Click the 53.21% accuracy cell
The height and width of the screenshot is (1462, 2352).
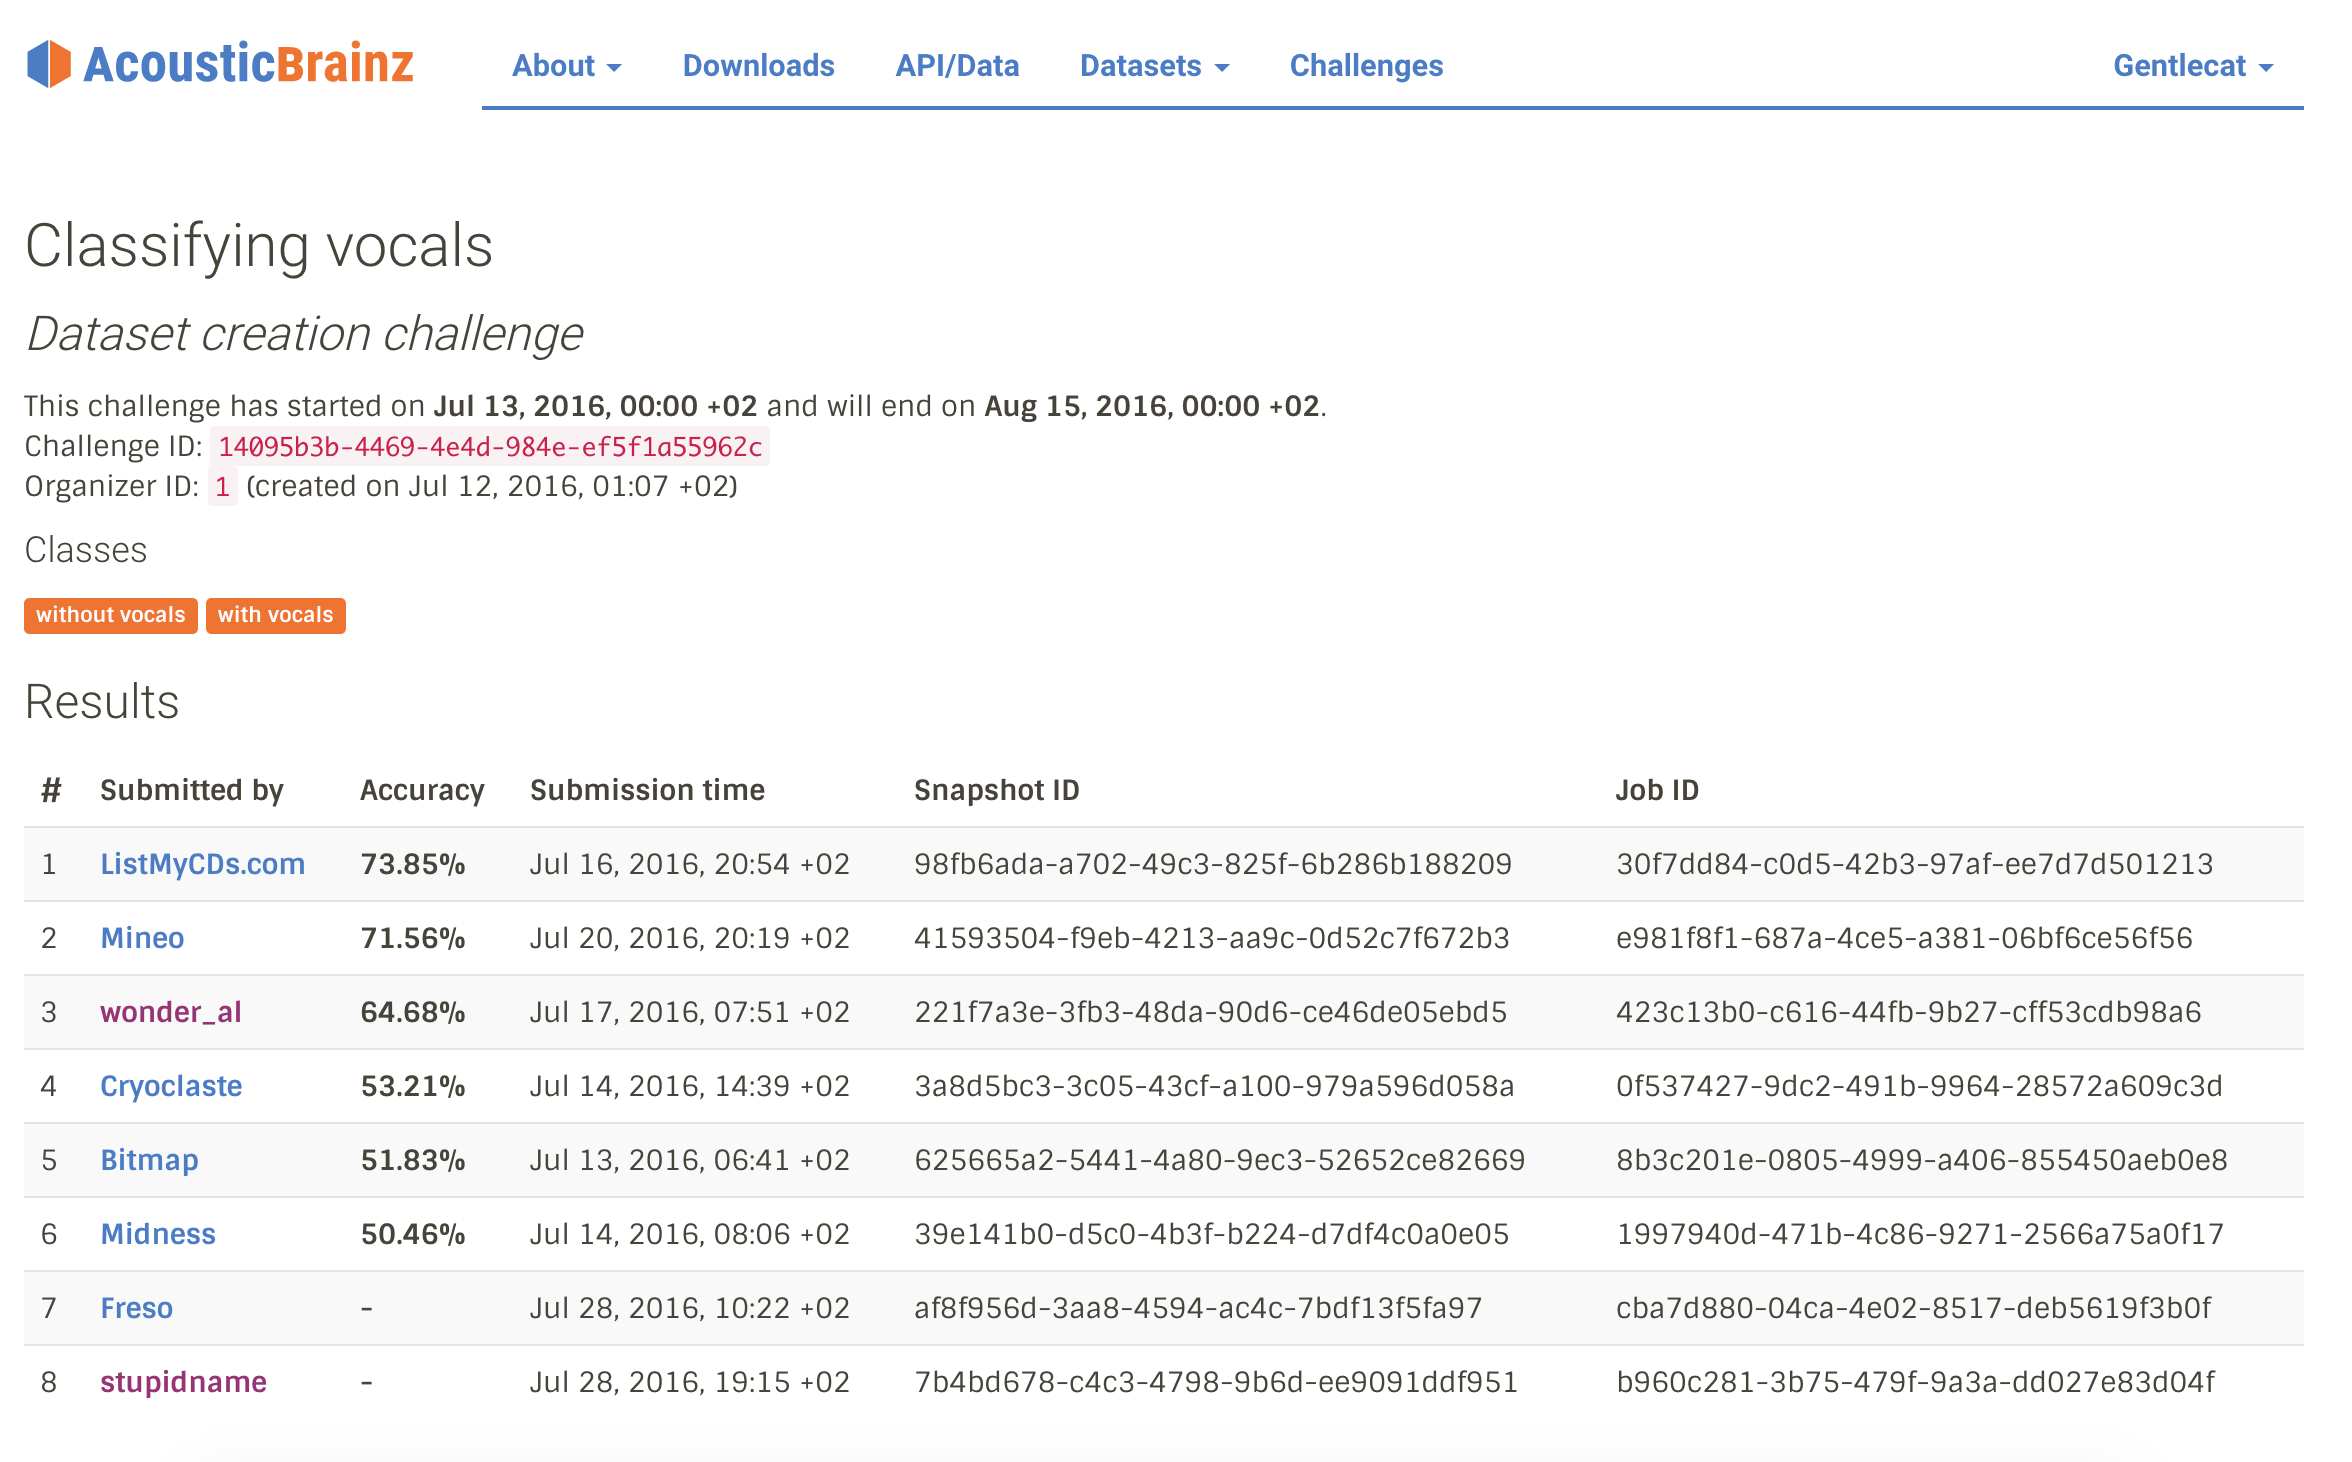413,1086
